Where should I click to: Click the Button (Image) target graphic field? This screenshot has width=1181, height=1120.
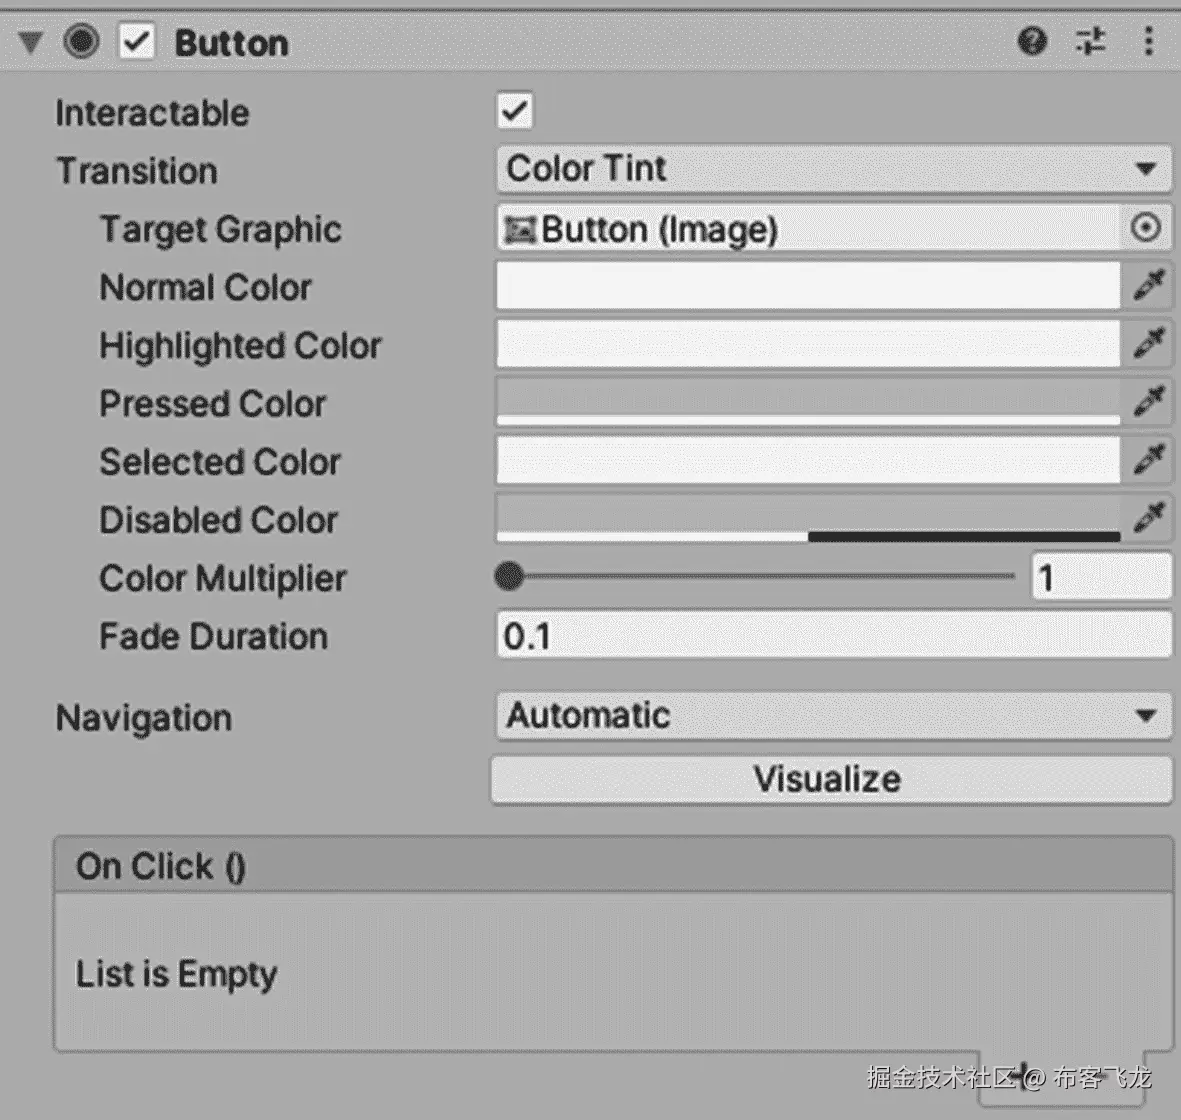pyautogui.click(x=808, y=227)
